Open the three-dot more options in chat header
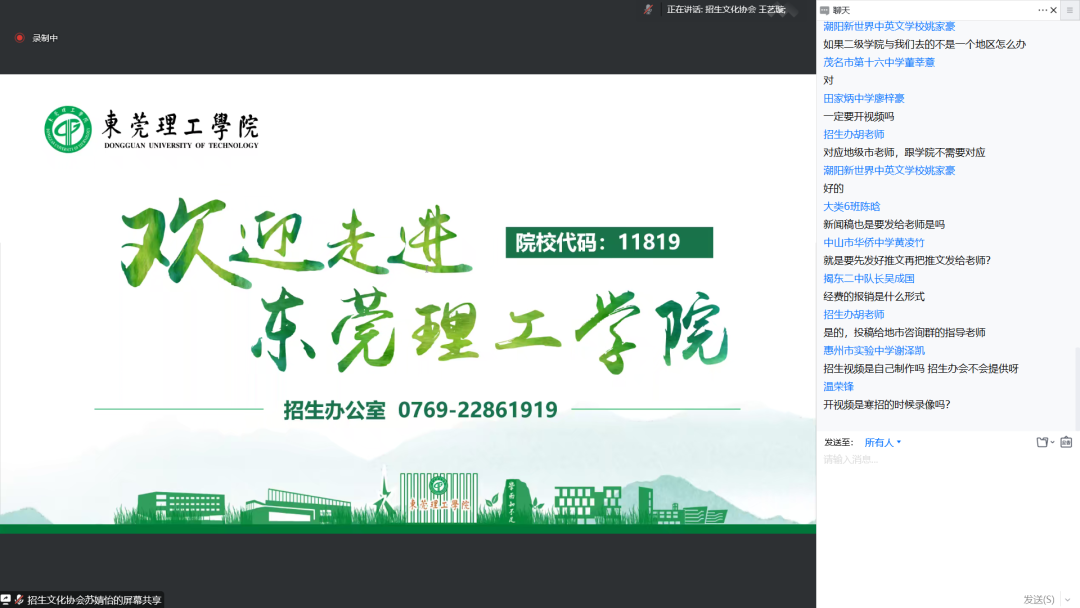 pyautogui.click(x=1041, y=10)
